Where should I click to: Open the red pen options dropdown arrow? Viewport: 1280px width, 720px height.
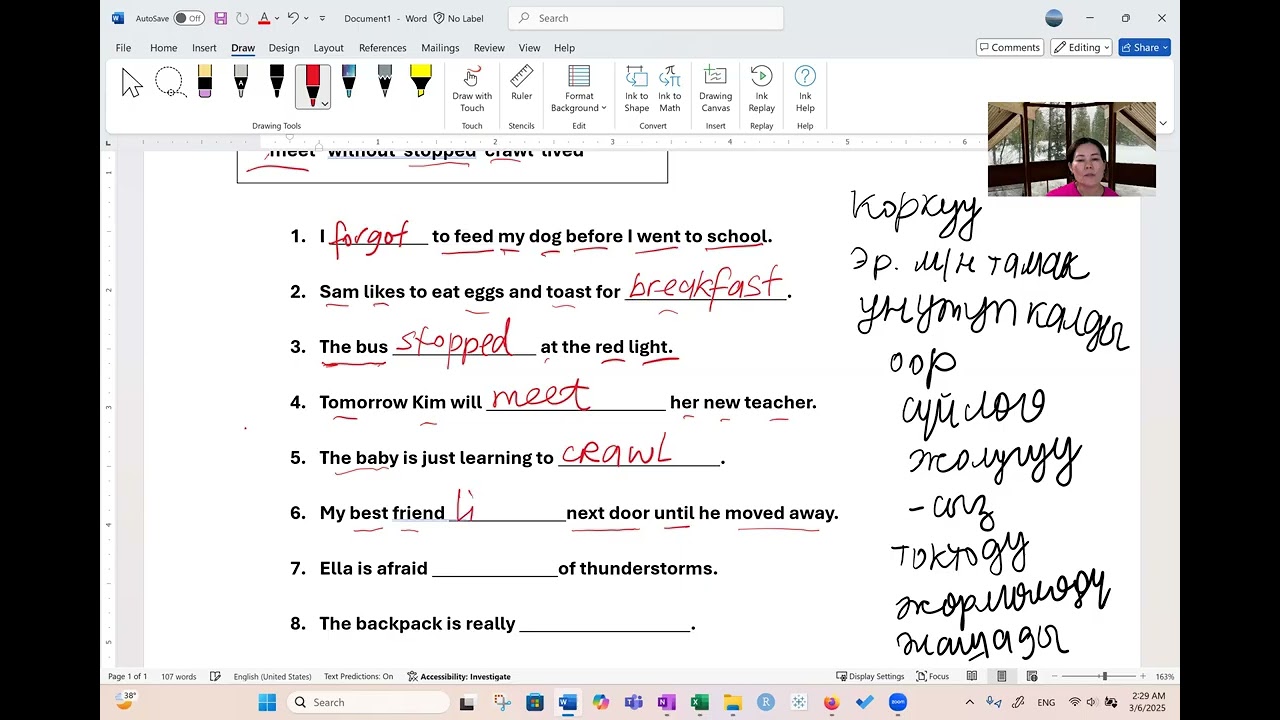point(325,103)
